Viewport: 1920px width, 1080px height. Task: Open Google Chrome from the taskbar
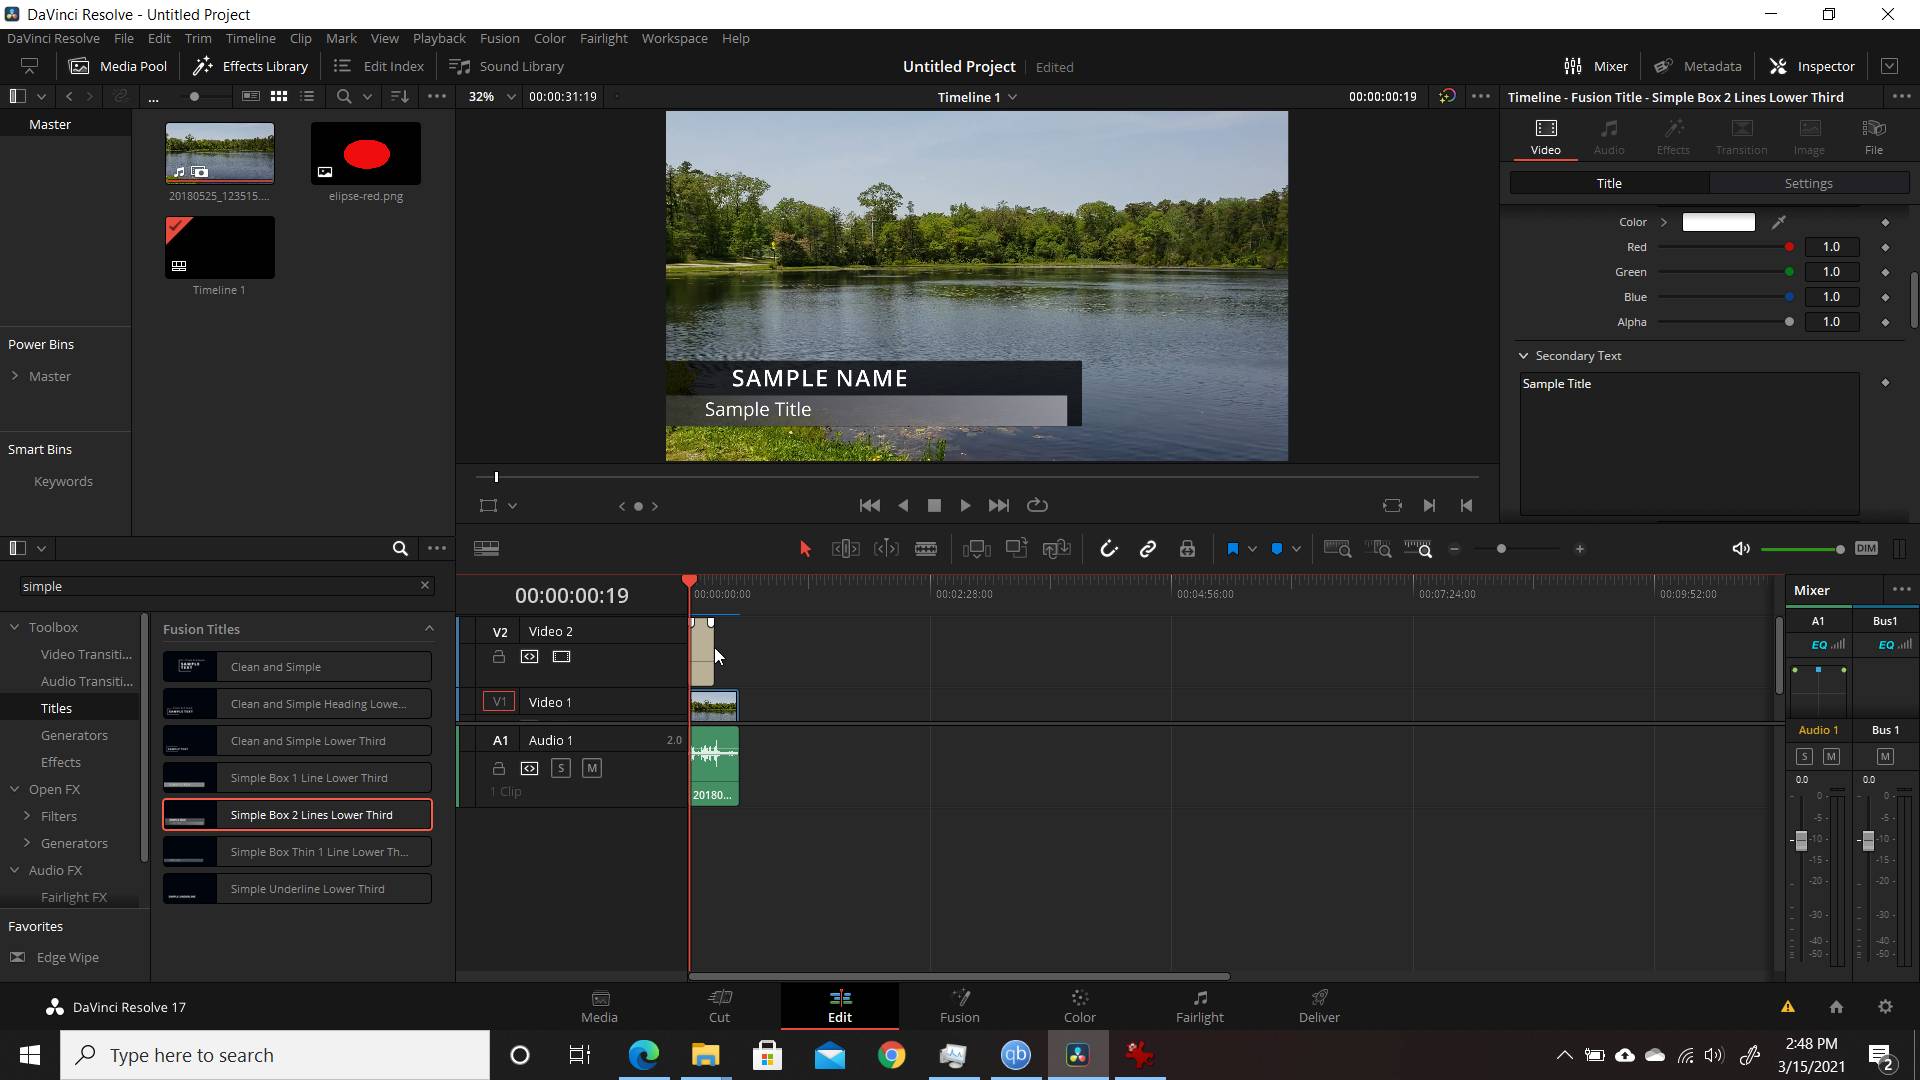[892, 1055]
